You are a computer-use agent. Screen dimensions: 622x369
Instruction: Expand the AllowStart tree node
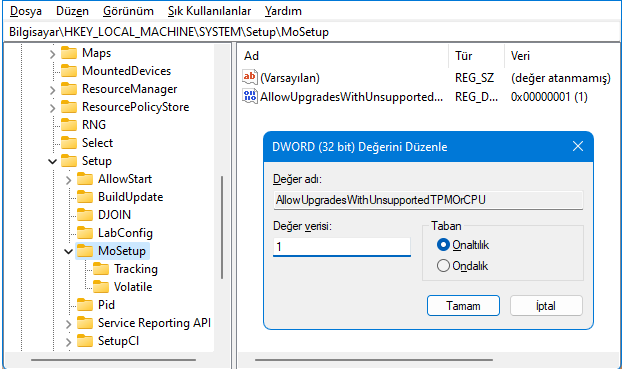point(68,180)
